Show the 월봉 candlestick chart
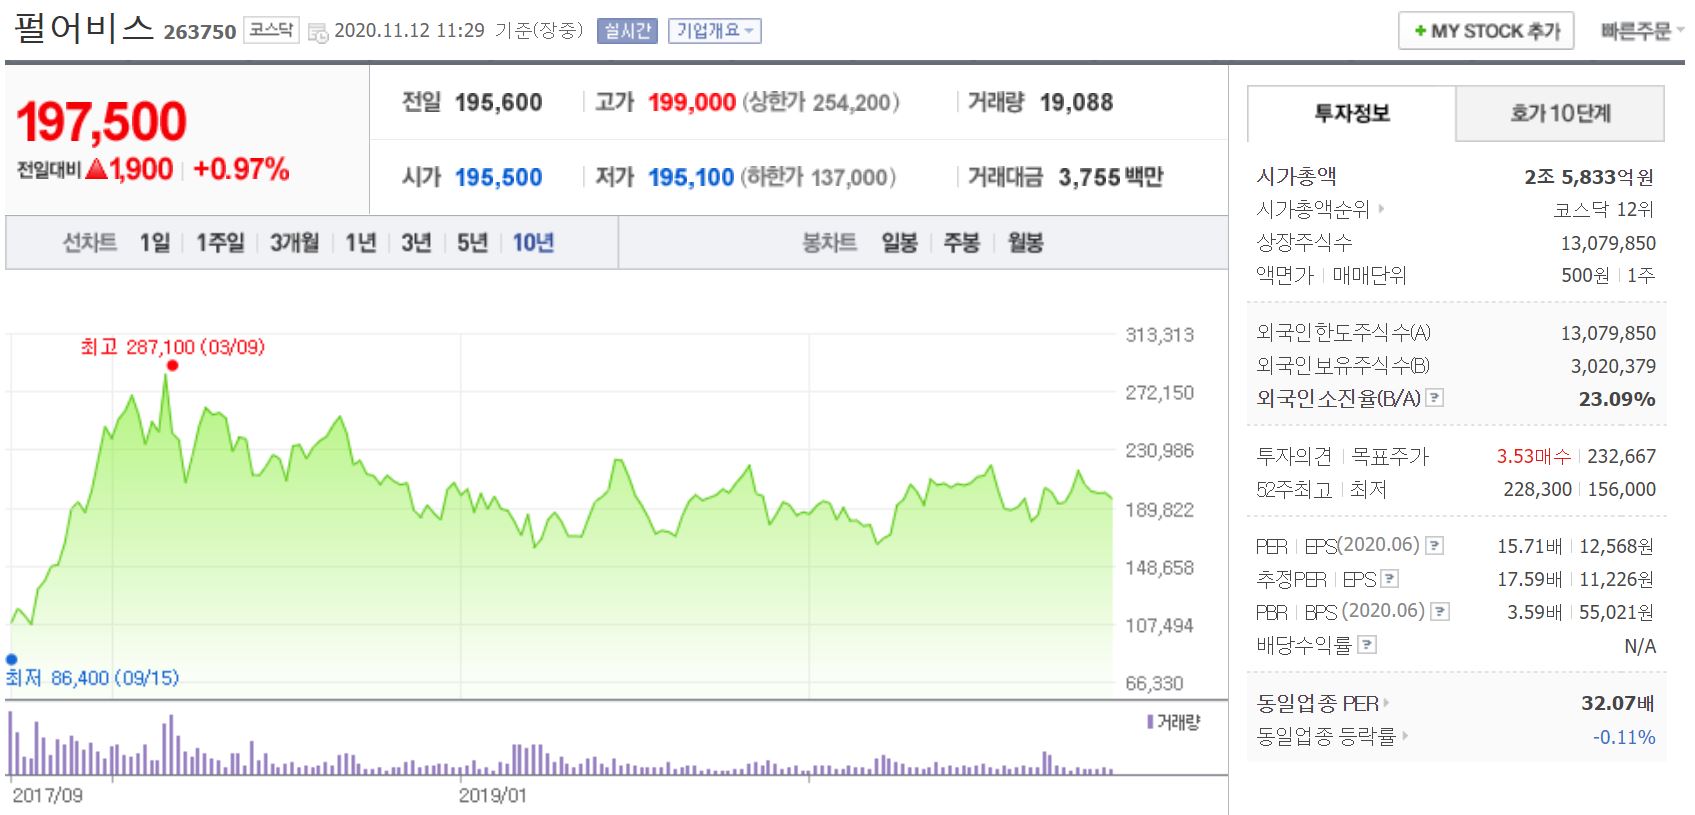The image size is (1695, 815). [x=1025, y=243]
